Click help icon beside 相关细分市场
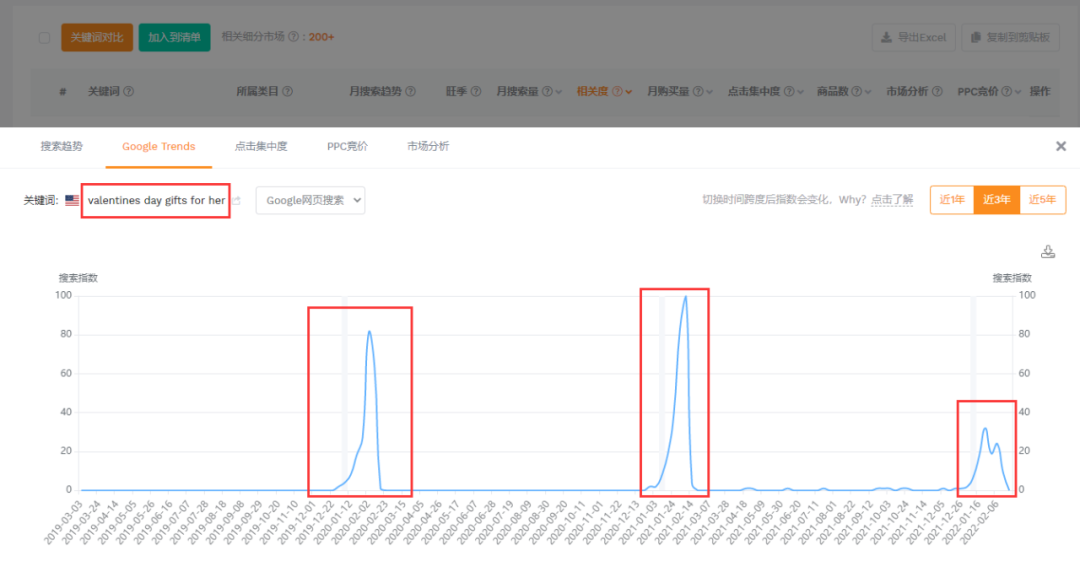Screen dimensions: 1080x561 (x=294, y=38)
